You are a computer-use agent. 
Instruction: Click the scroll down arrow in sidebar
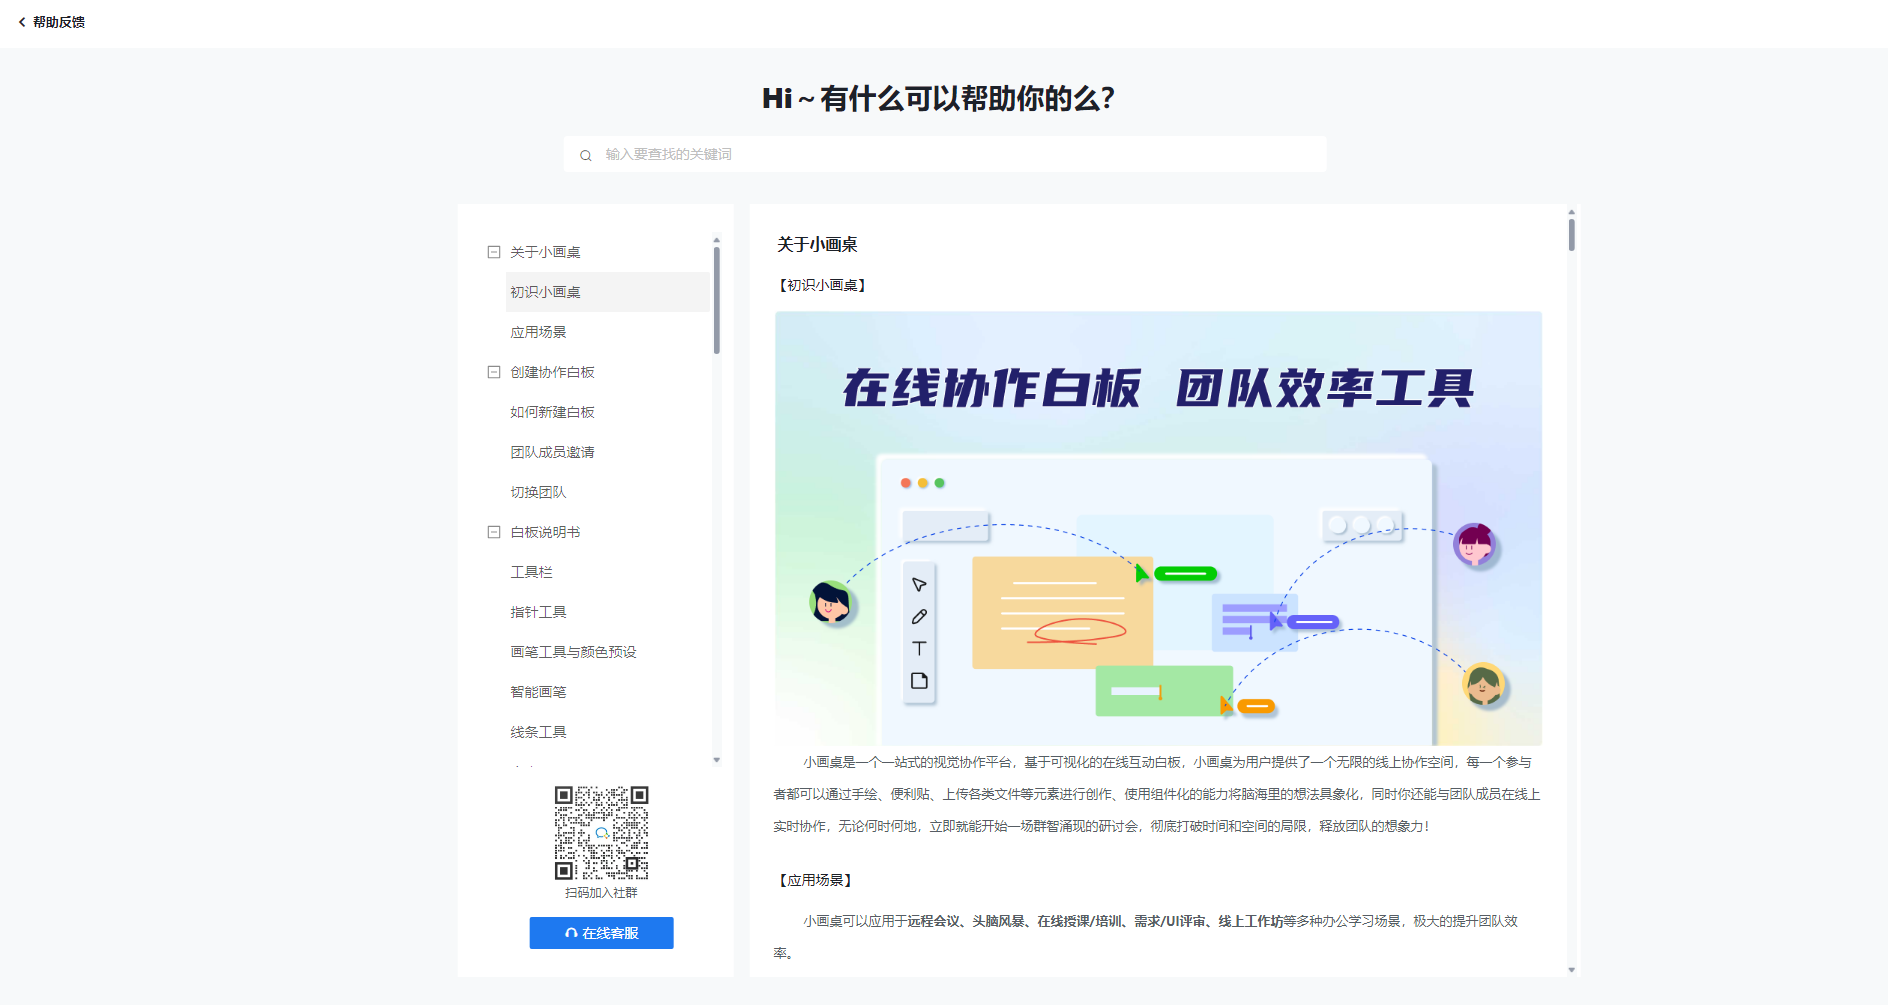pyautogui.click(x=716, y=760)
